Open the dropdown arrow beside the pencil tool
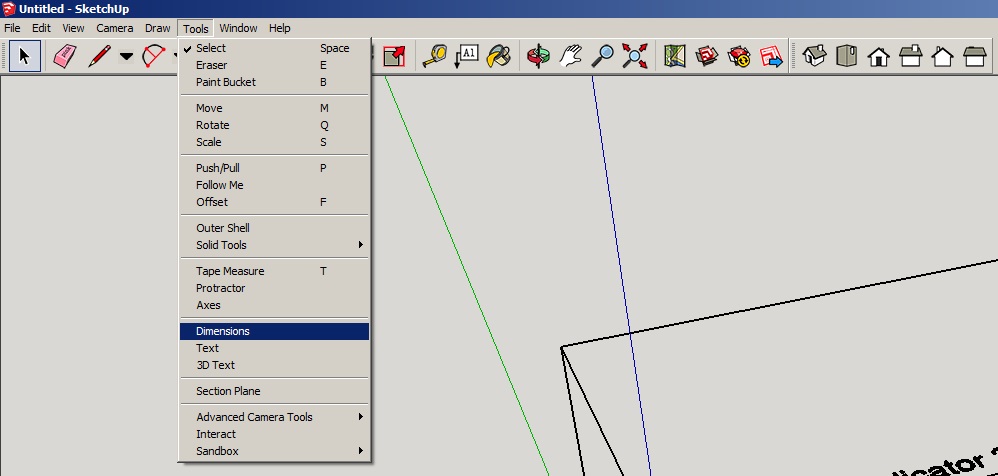The width and height of the screenshot is (998, 476). click(127, 57)
